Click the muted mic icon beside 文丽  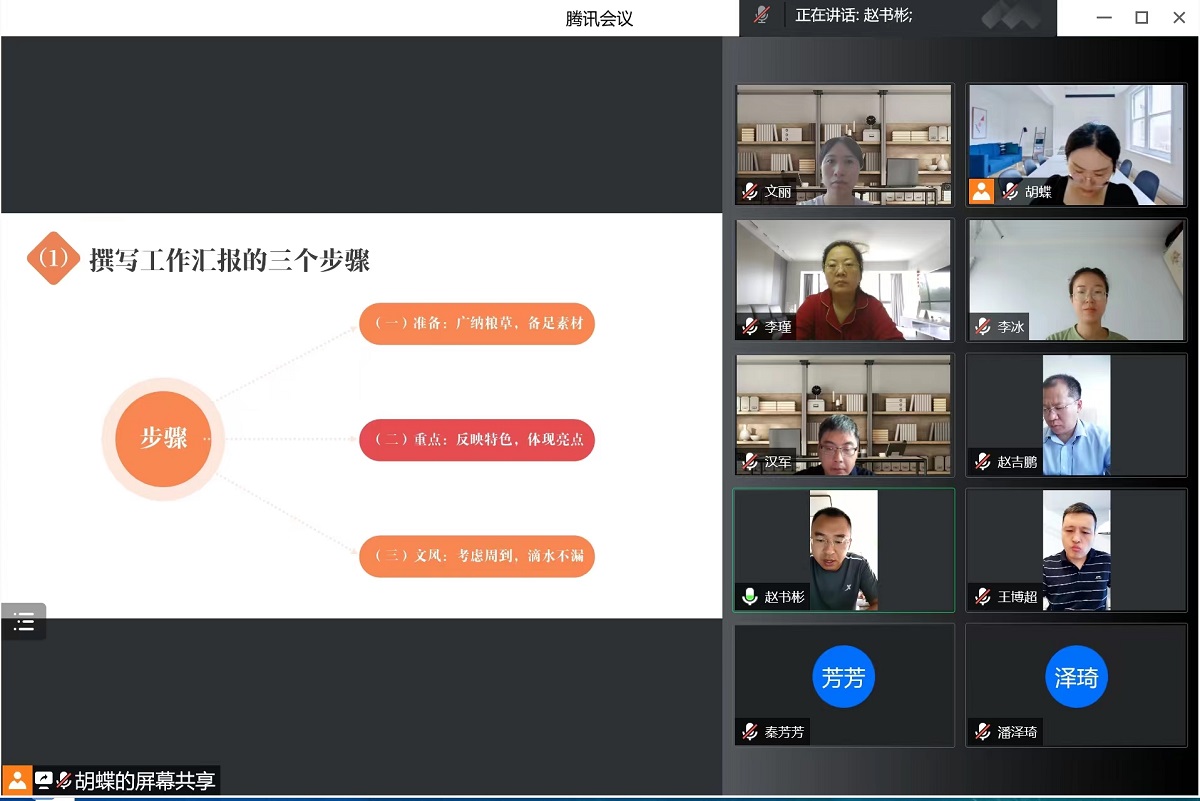[750, 191]
